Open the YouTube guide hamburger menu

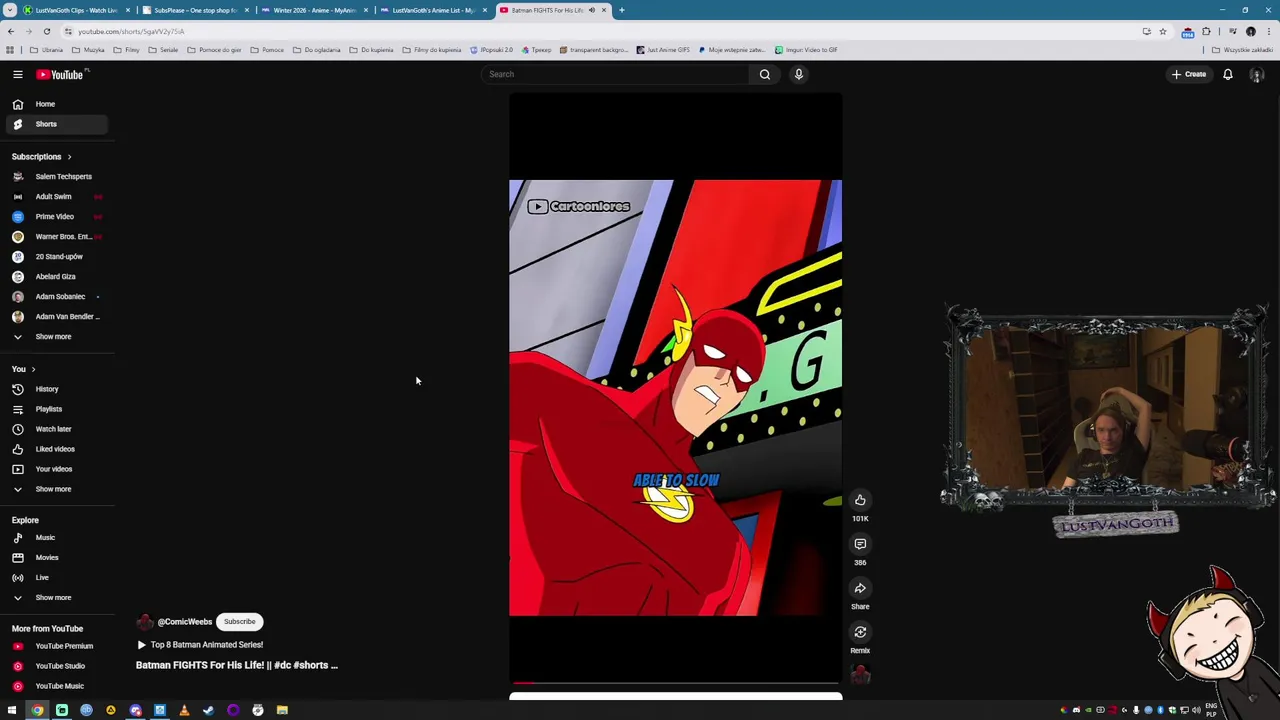point(17,74)
